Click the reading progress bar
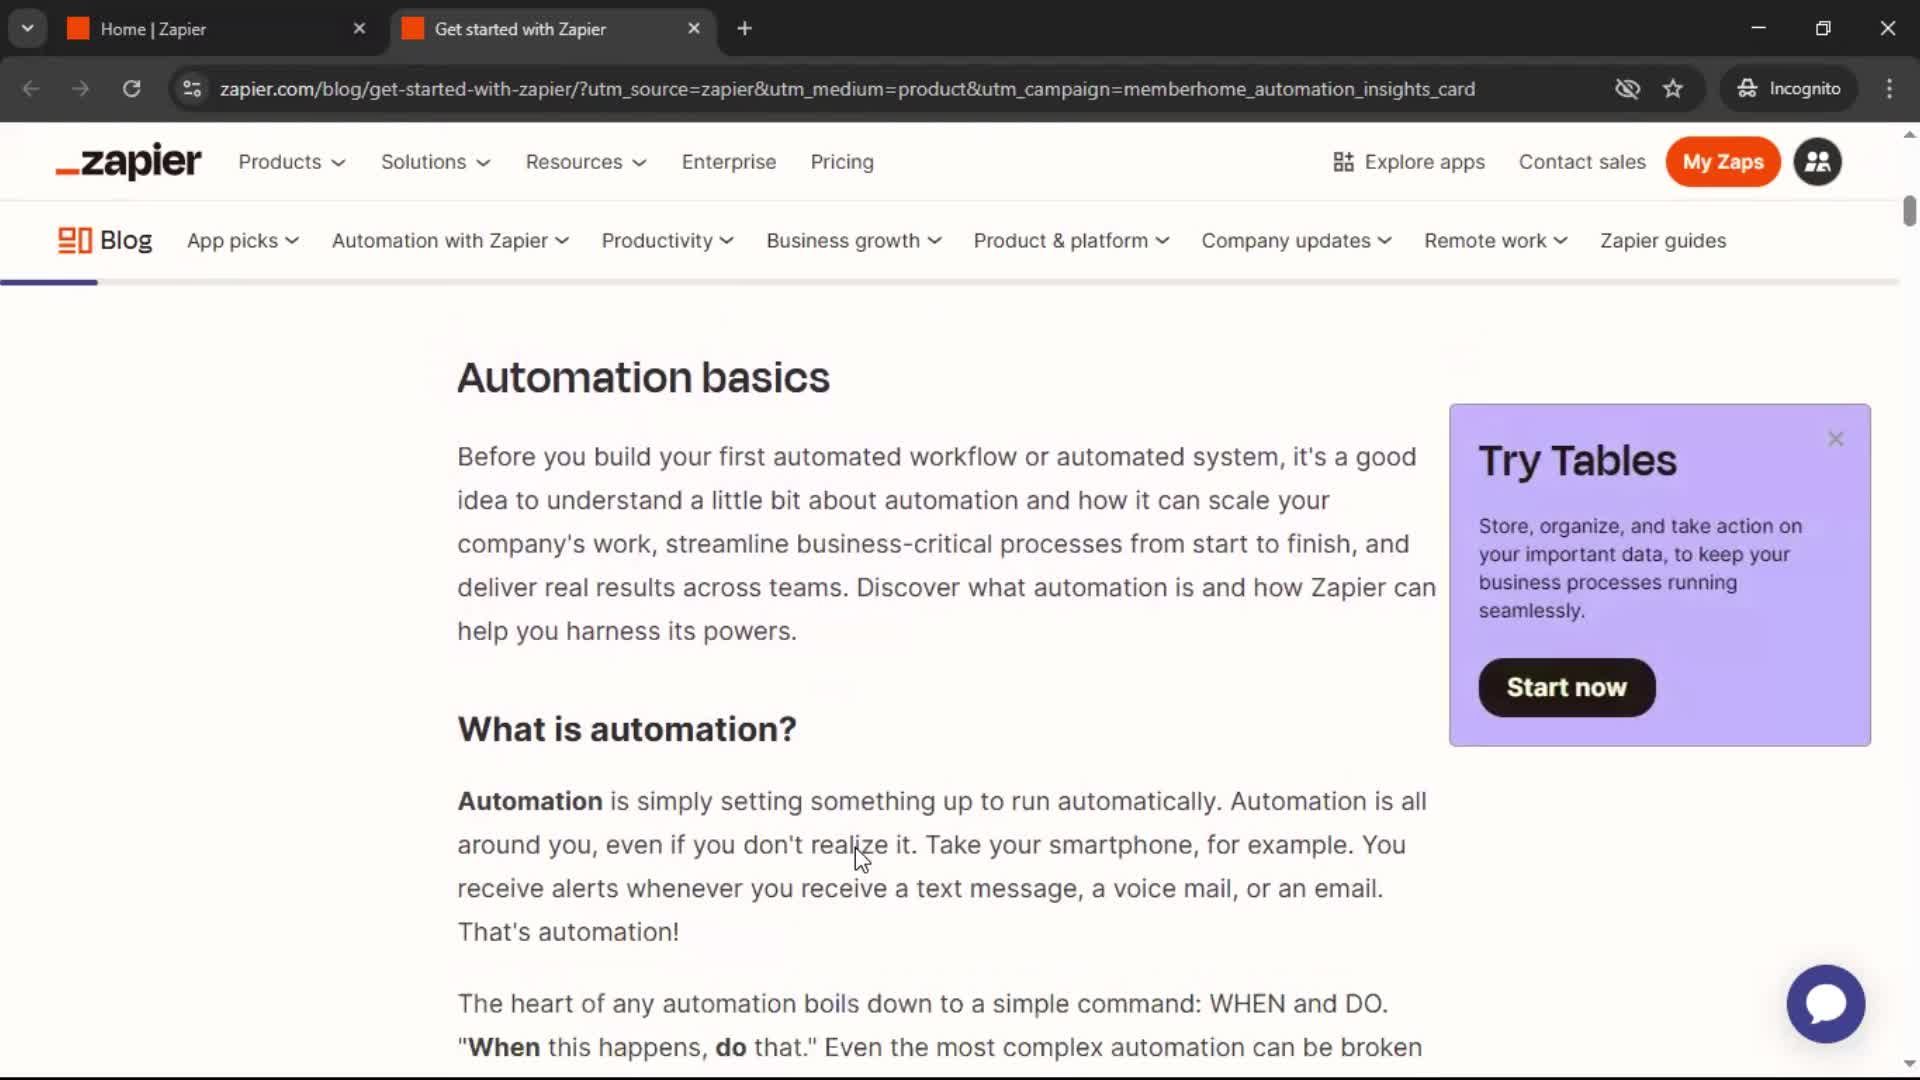The image size is (1920, 1080). coord(949,283)
